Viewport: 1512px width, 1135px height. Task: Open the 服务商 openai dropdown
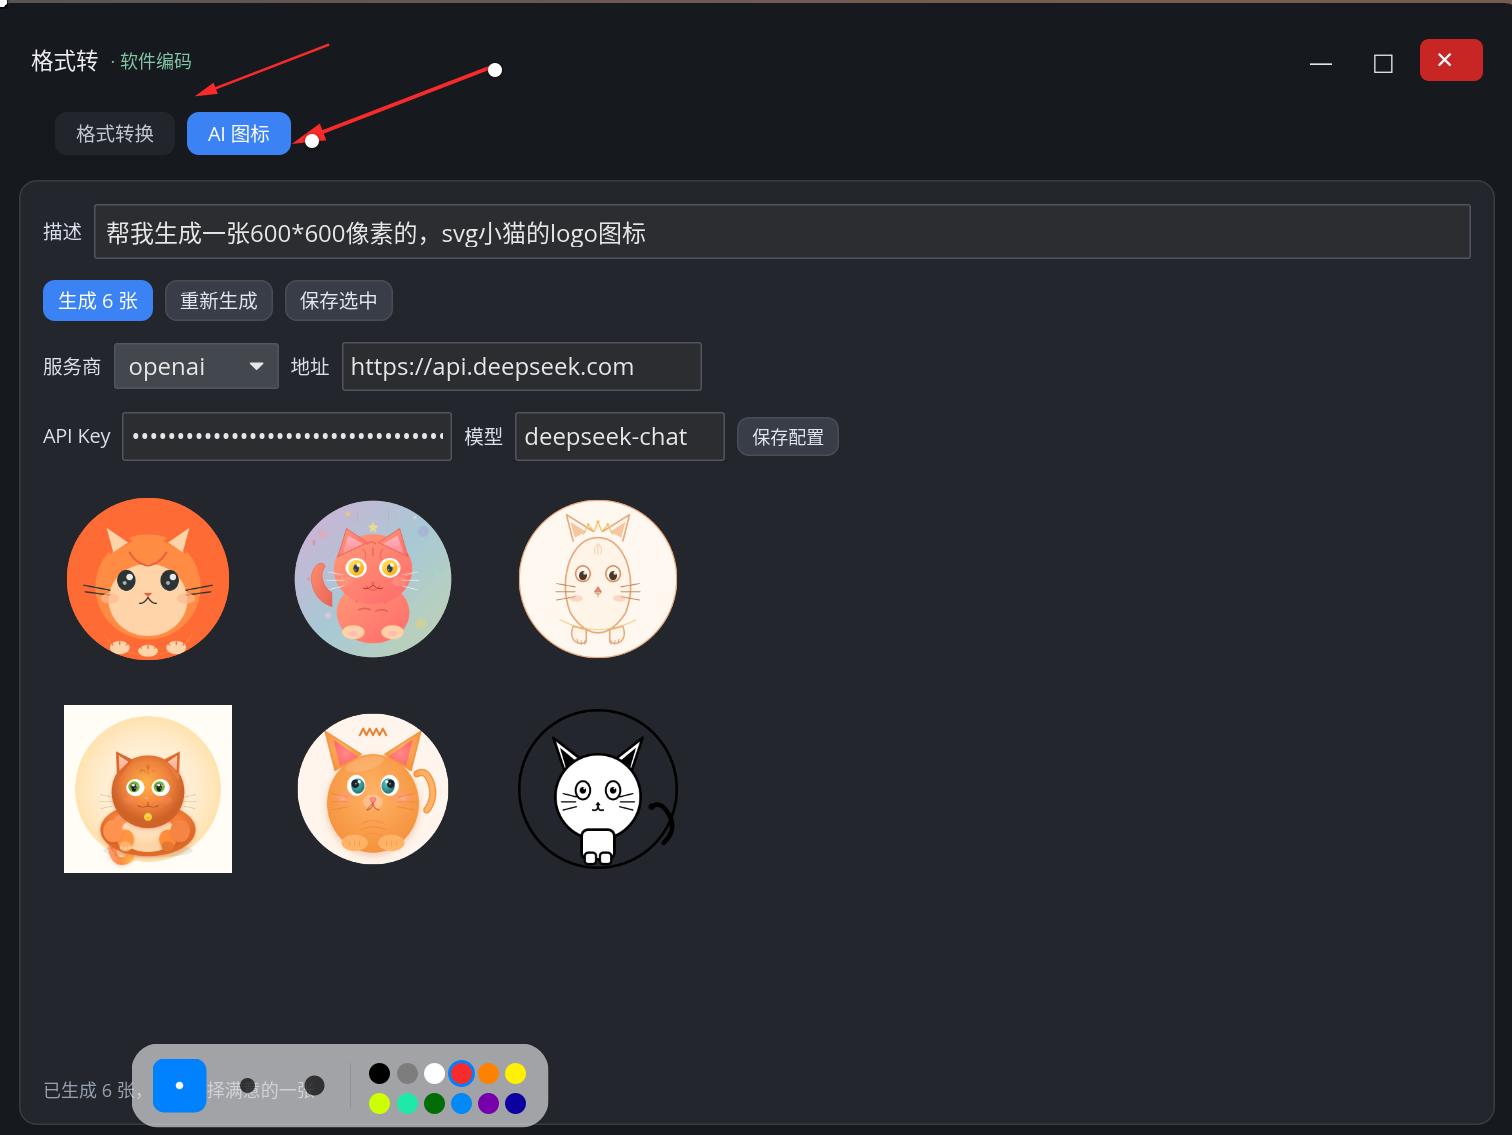click(x=196, y=367)
